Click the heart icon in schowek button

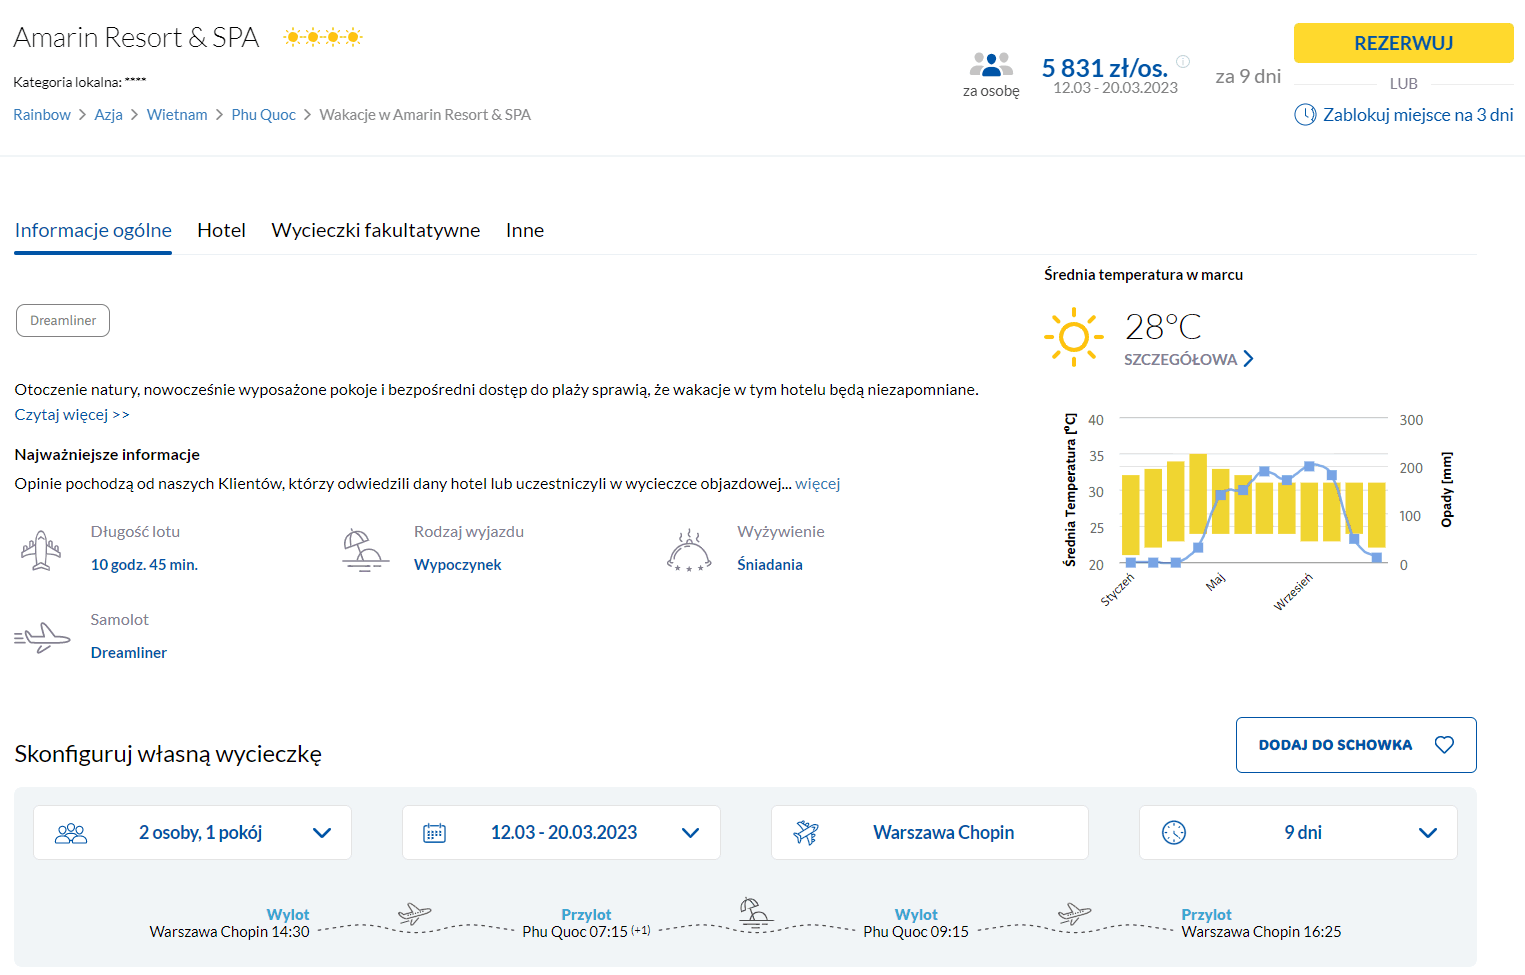[1444, 745]
